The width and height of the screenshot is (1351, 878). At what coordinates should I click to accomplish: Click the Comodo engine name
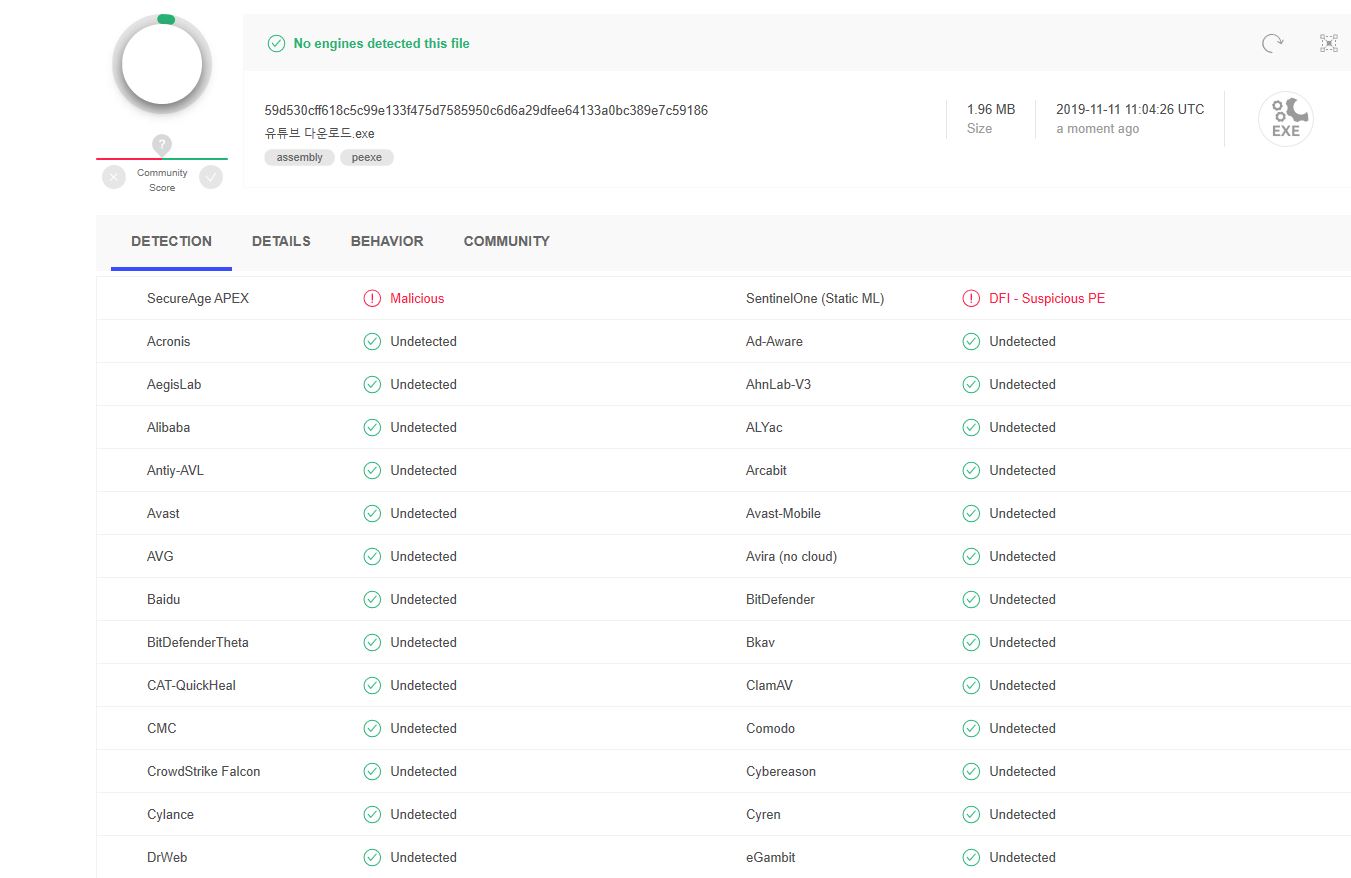771,728
